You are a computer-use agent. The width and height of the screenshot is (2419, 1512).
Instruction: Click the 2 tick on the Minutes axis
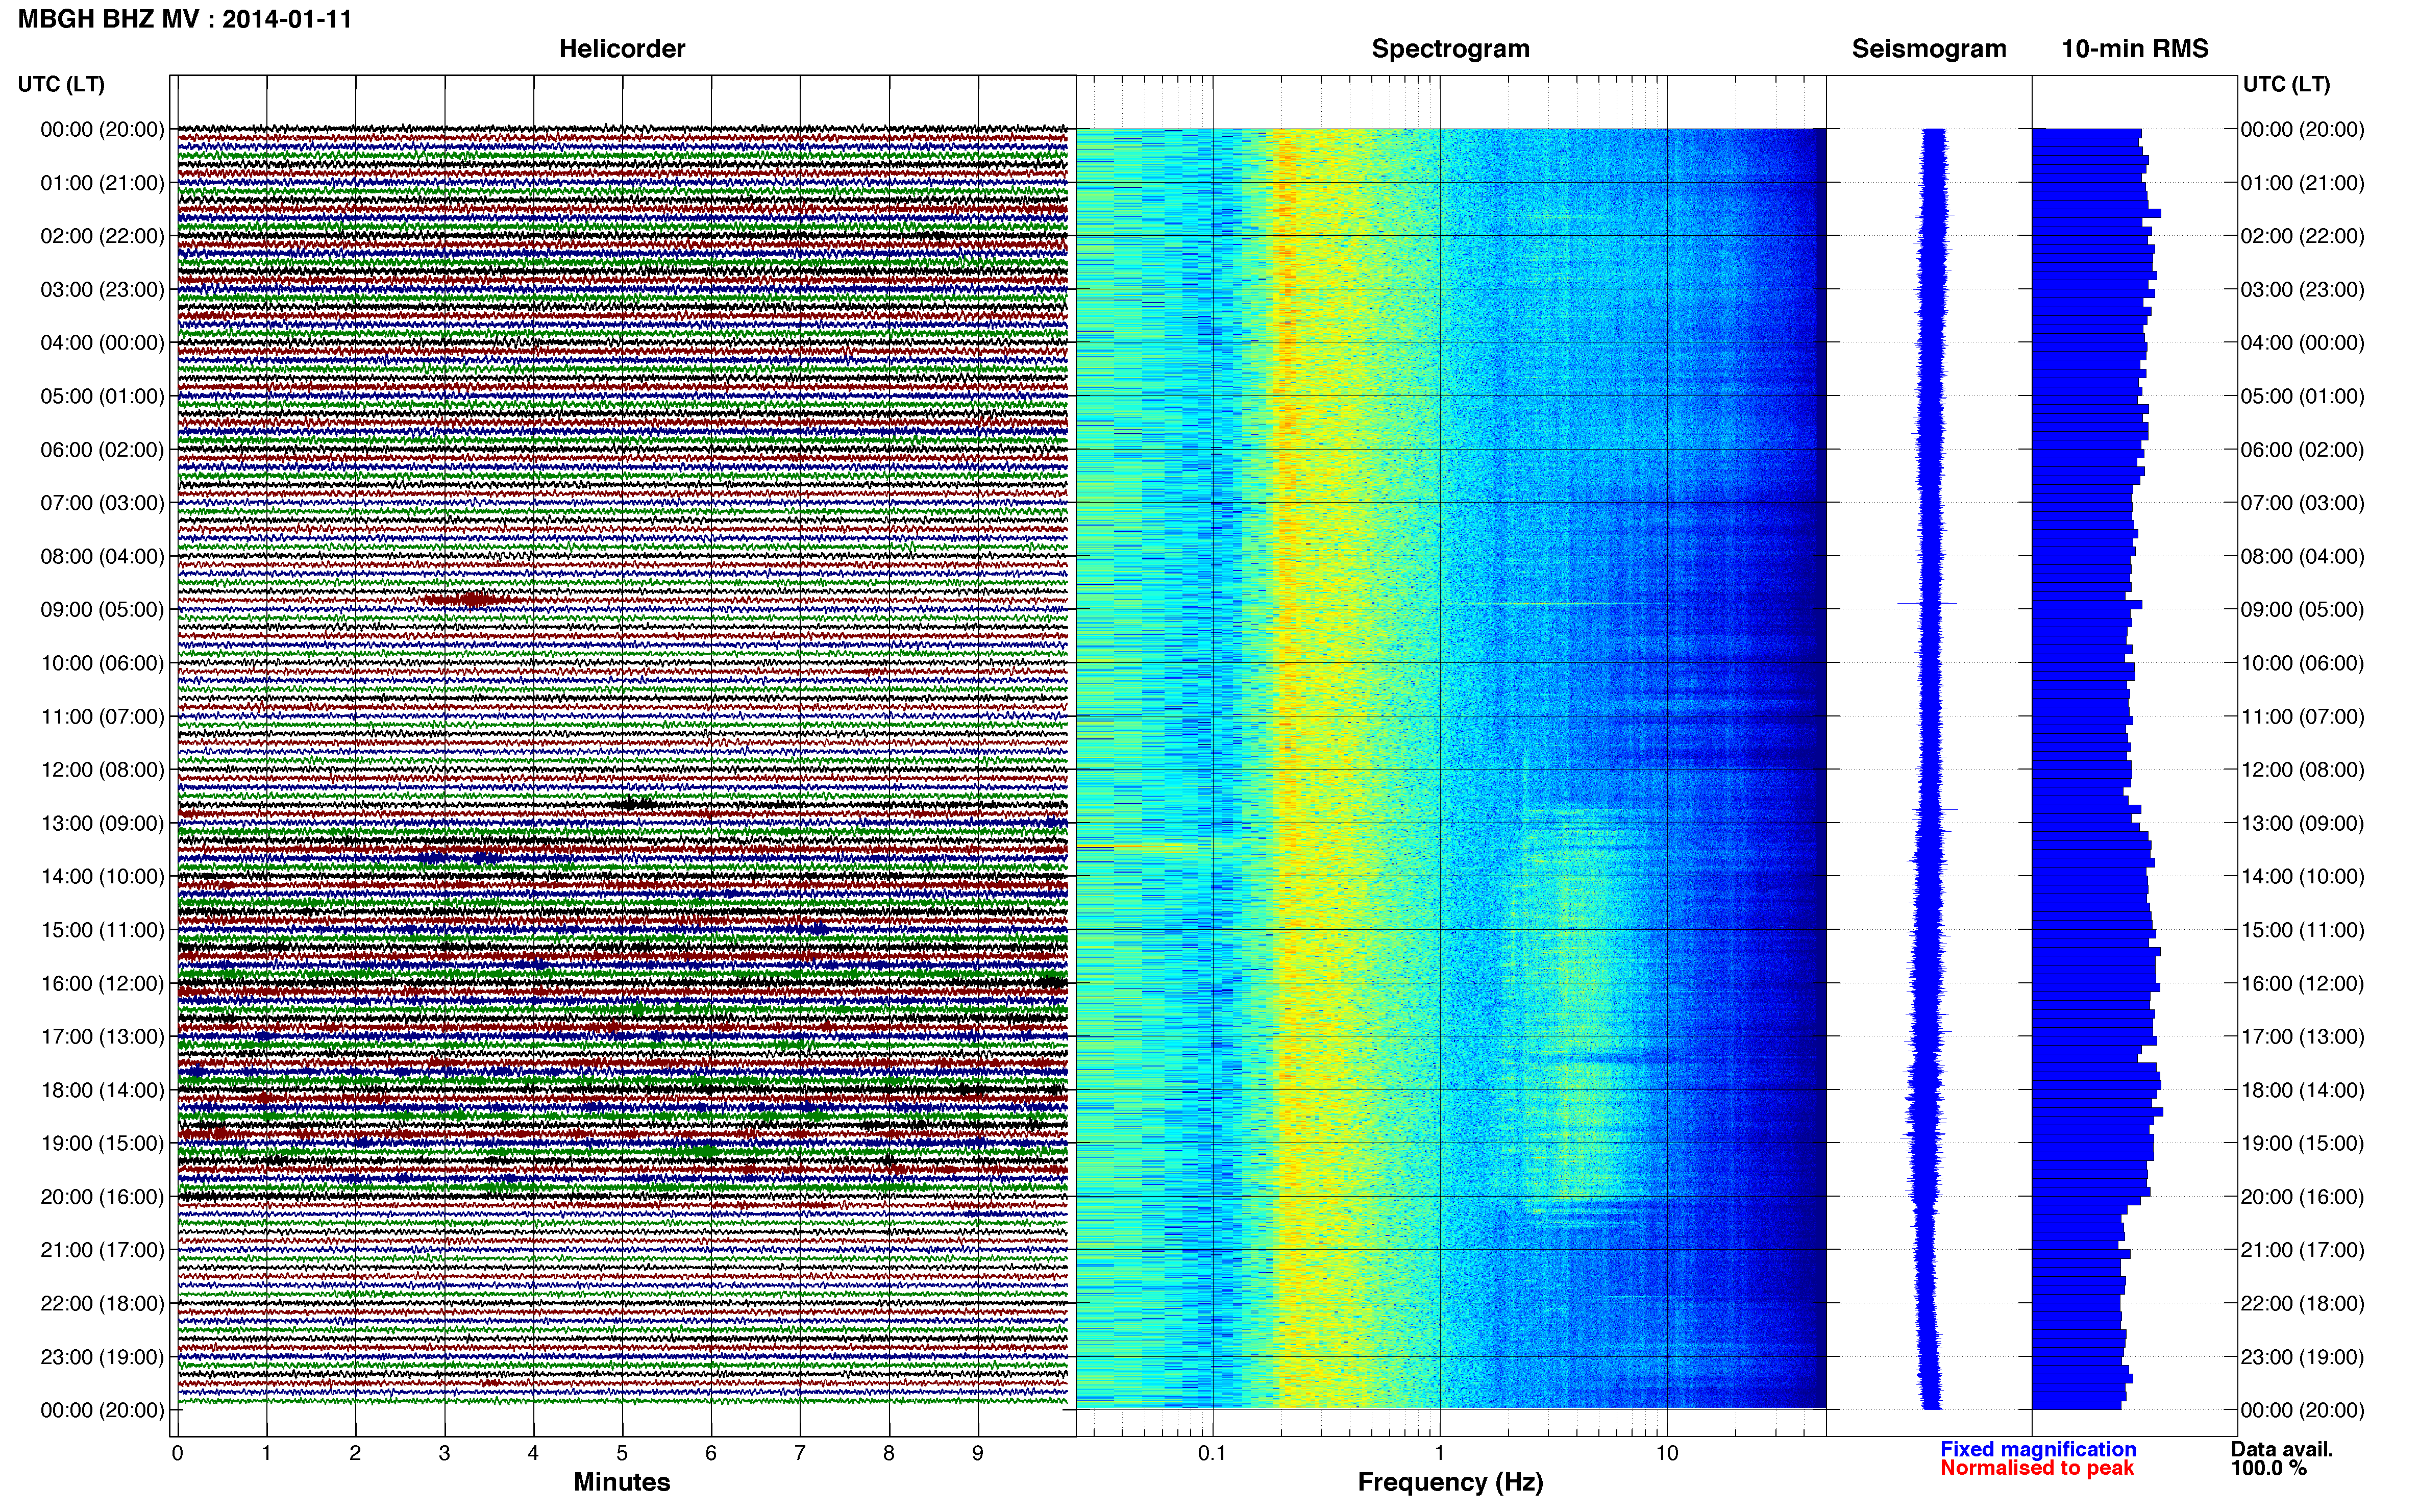point(355,1453)
